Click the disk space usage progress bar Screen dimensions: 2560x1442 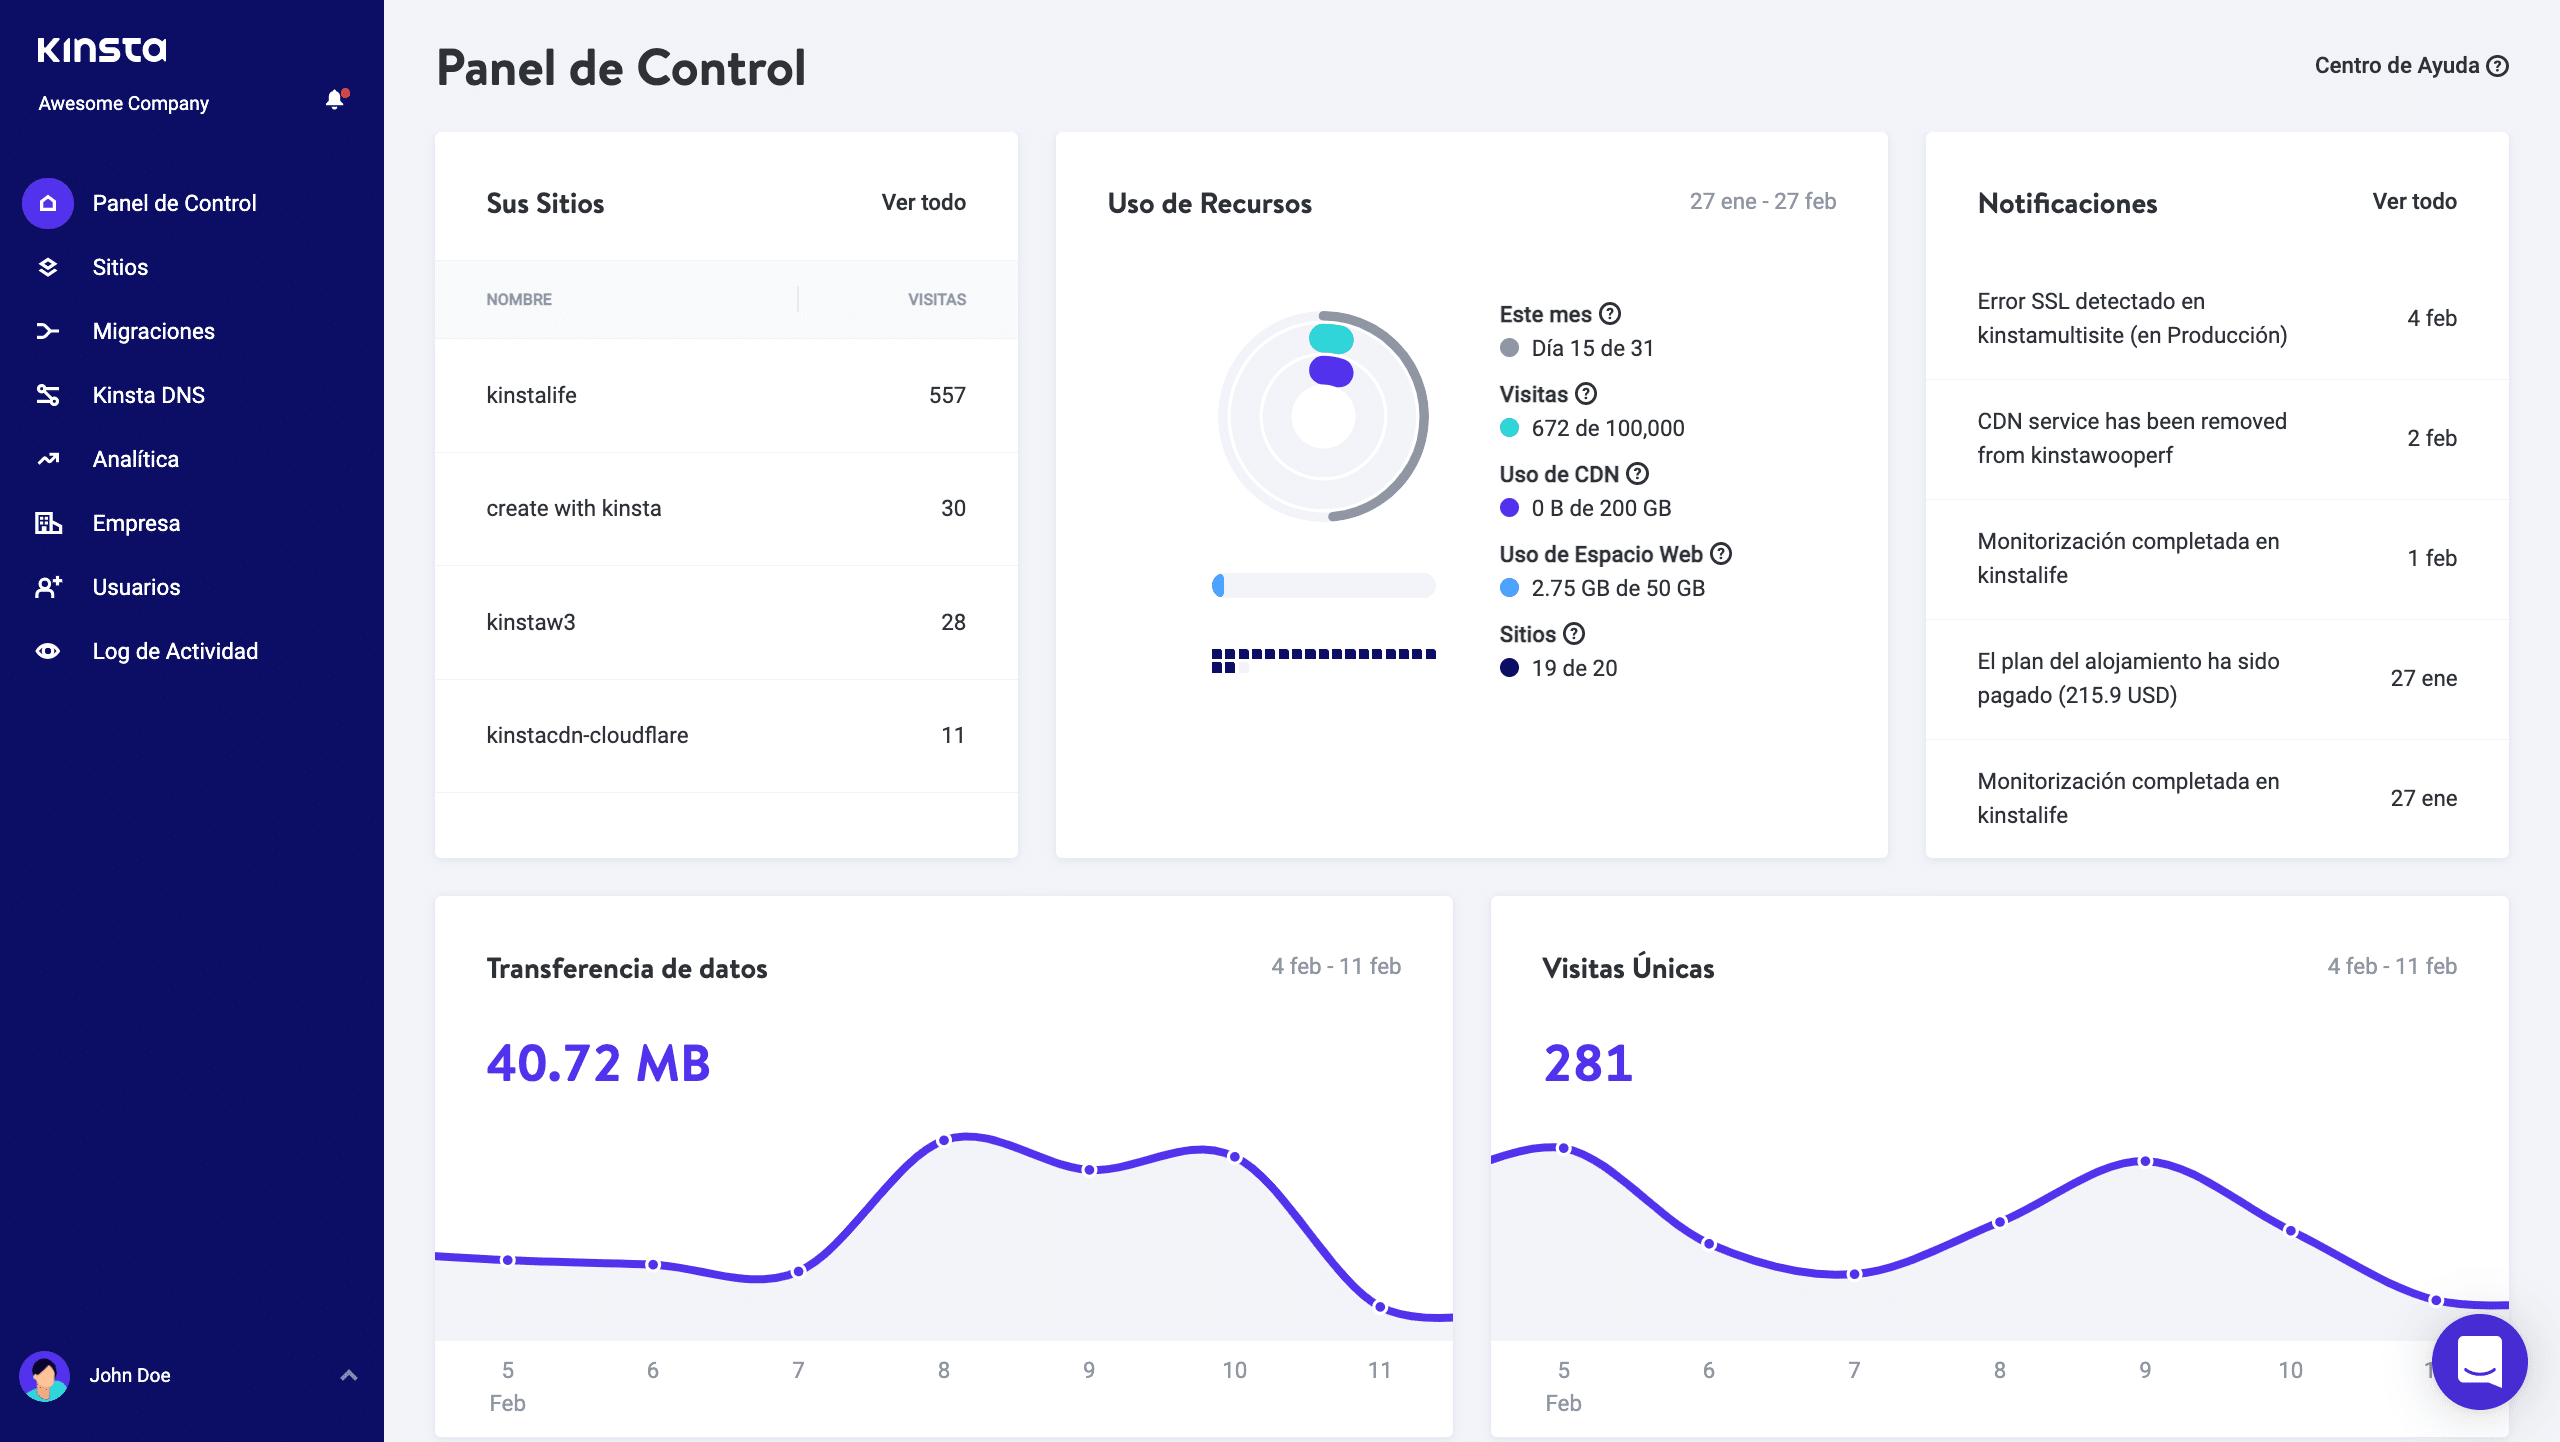[1323, 586]
